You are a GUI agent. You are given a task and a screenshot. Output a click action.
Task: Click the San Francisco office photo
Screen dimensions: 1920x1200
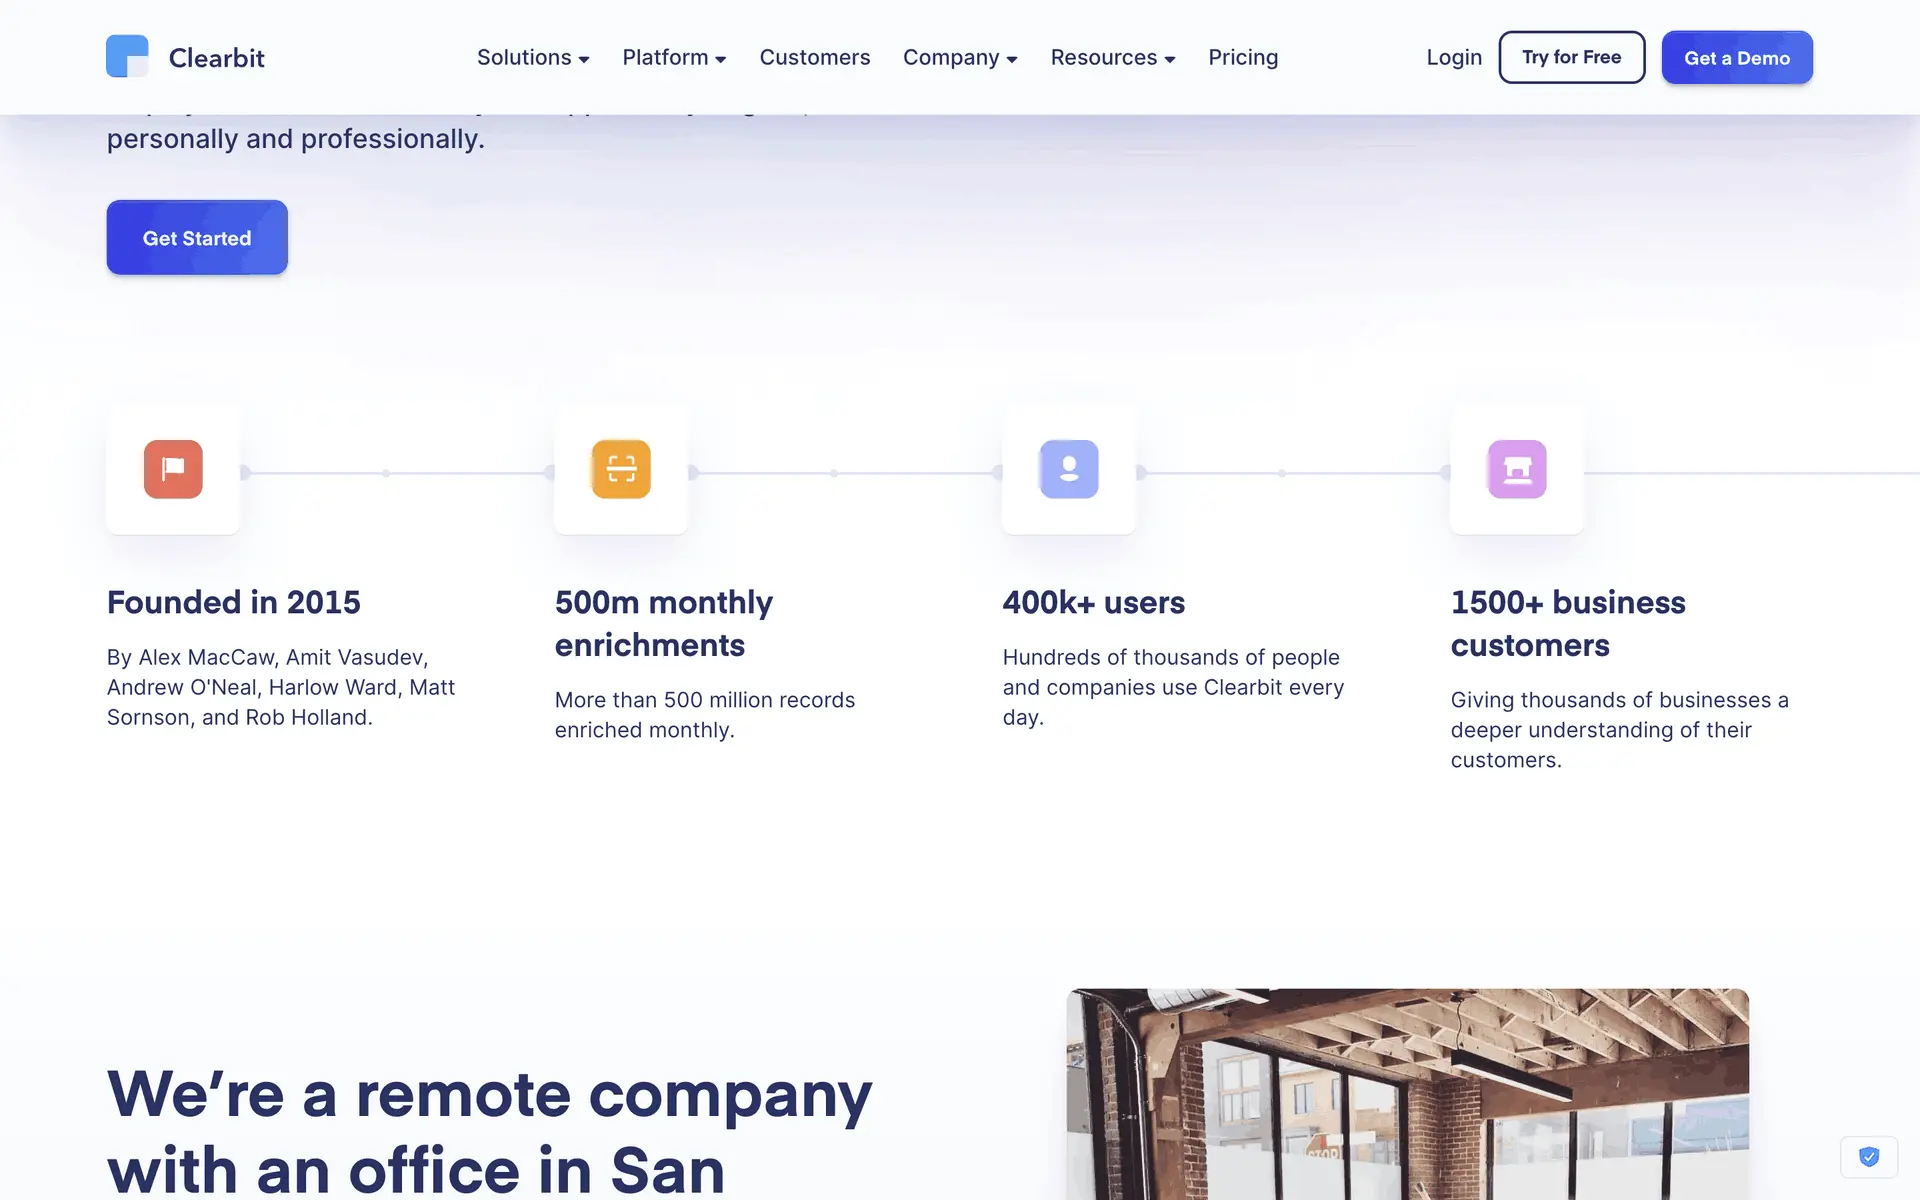click(x=1407, y=1094)
